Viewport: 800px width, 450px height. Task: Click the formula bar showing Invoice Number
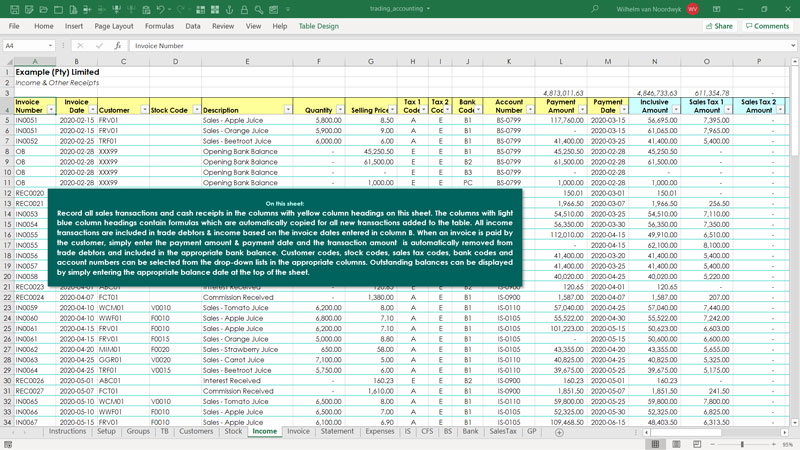pyautogui.click(x=459, y=45)
